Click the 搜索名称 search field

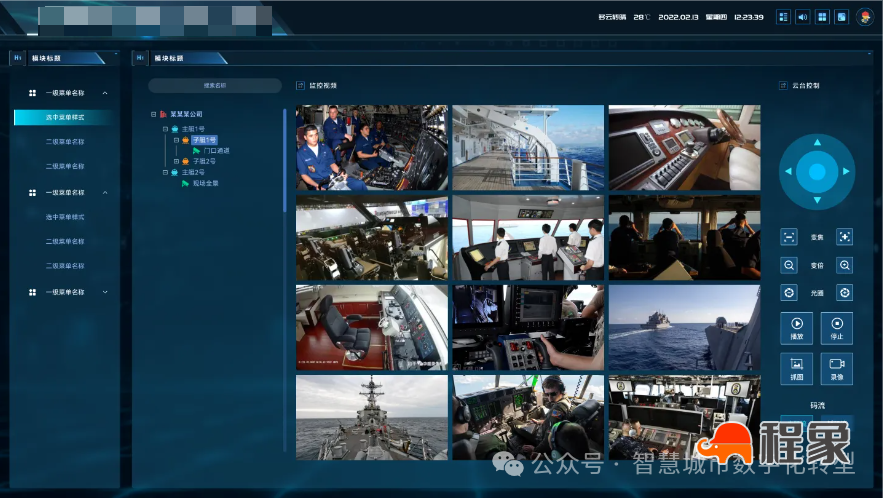pyautogui.click(x=215, y=86)
